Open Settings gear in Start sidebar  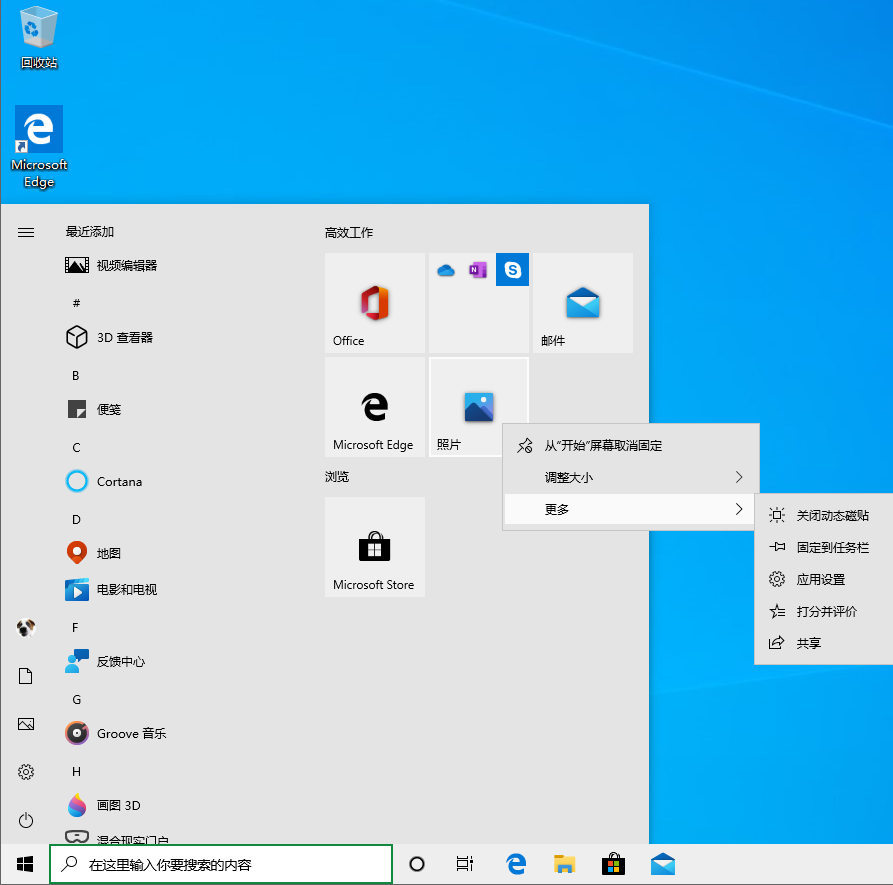click(x=26, y=772)
